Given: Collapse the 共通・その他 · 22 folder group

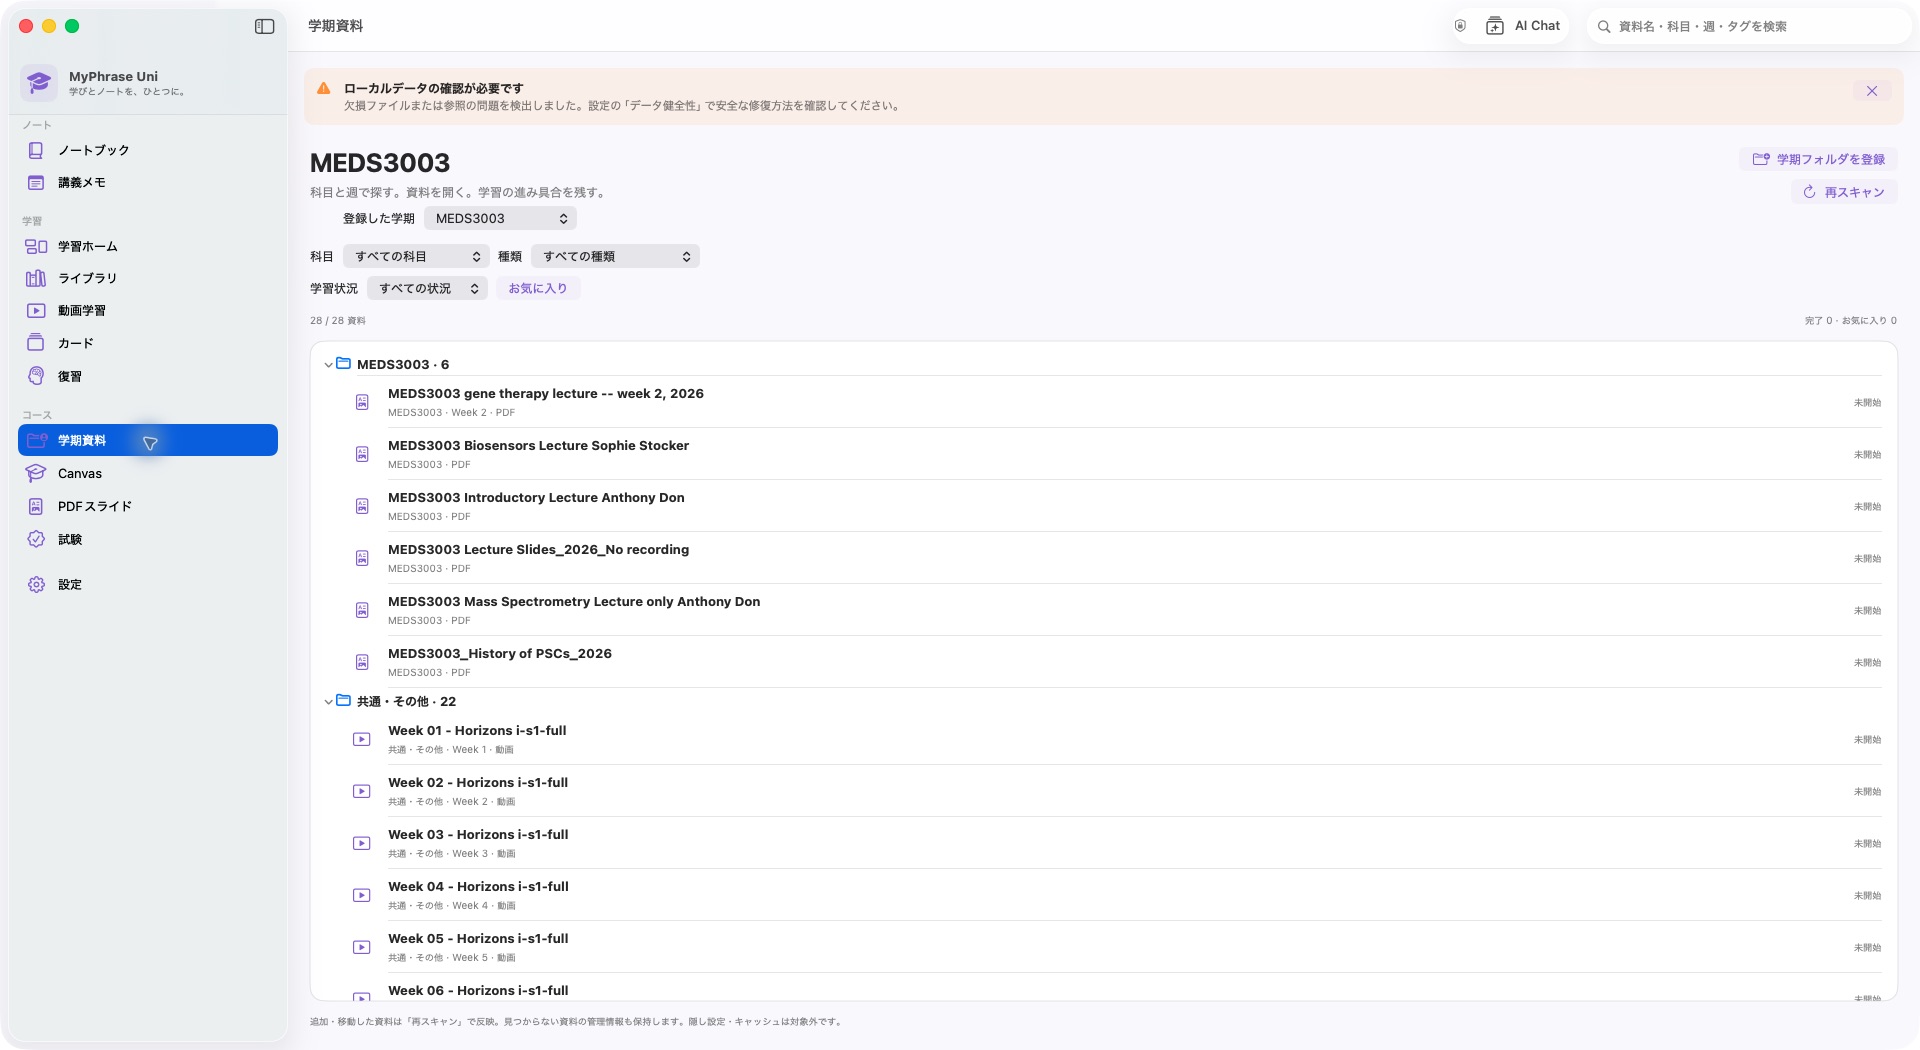Looking at the screenshot, I should (328, 702).
